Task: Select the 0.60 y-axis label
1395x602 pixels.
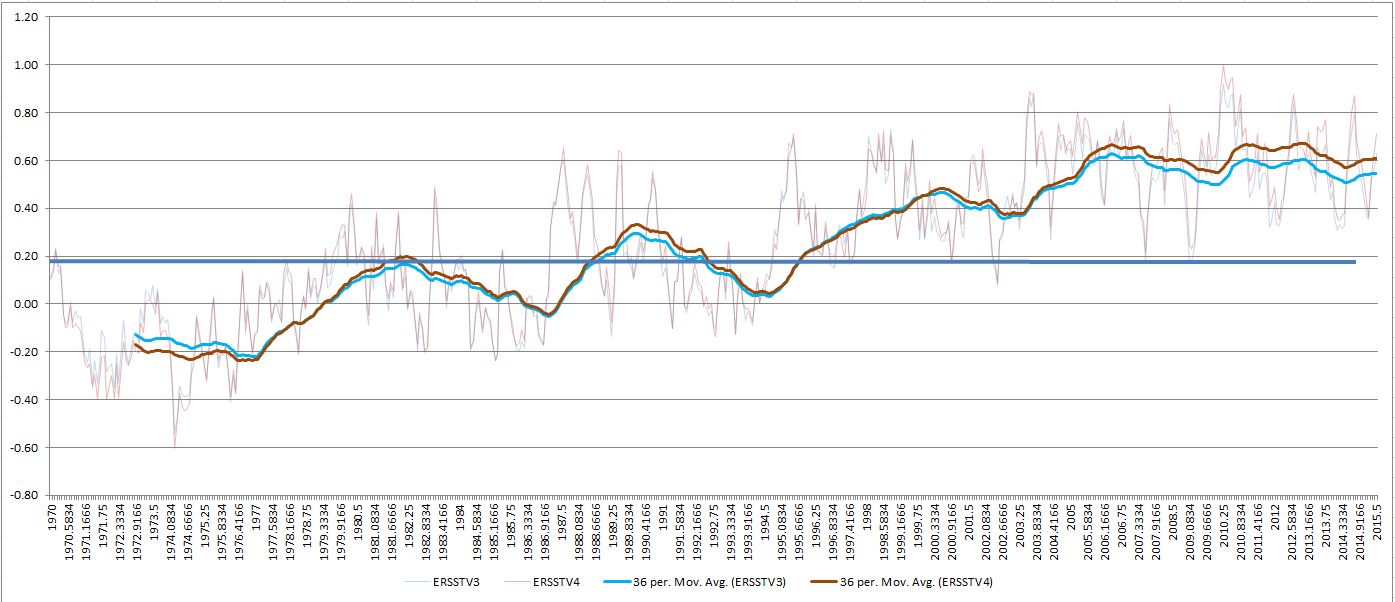Action: tap(27, 161)
